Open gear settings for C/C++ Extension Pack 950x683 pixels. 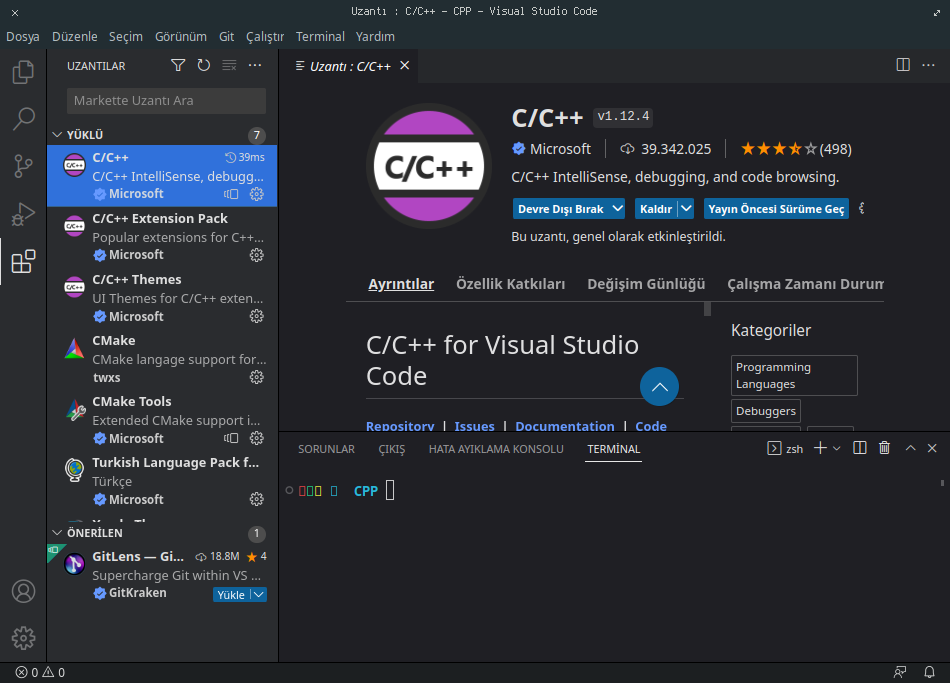tap(257, 255)
